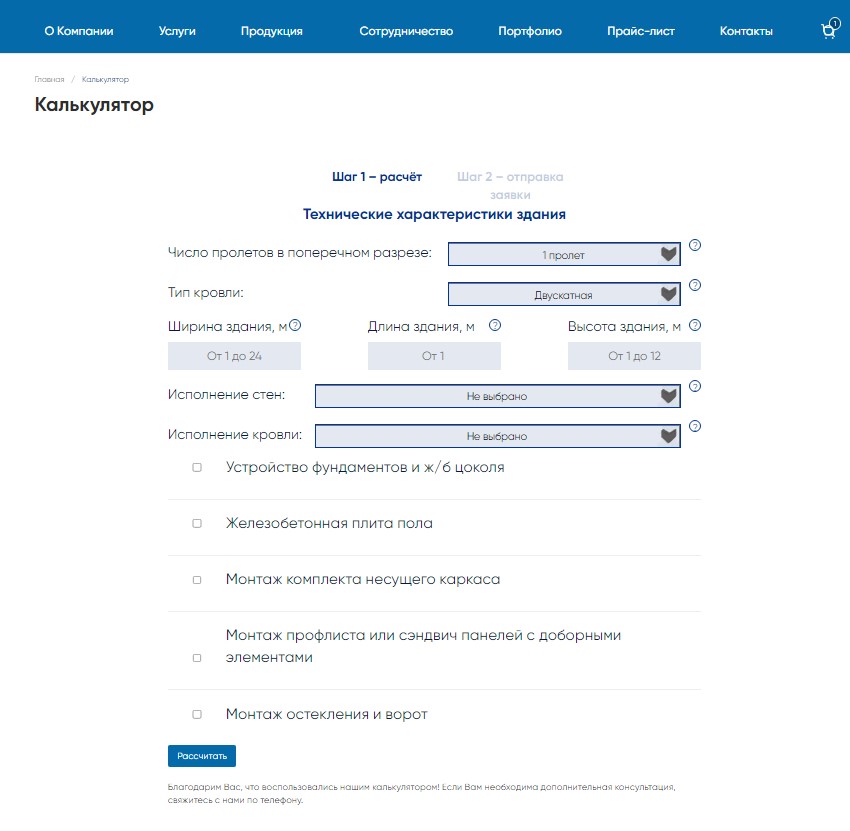Follow the Главная breadcrumb link
Image resolution: width=850 pixels, height=831 pixels.
49,79
